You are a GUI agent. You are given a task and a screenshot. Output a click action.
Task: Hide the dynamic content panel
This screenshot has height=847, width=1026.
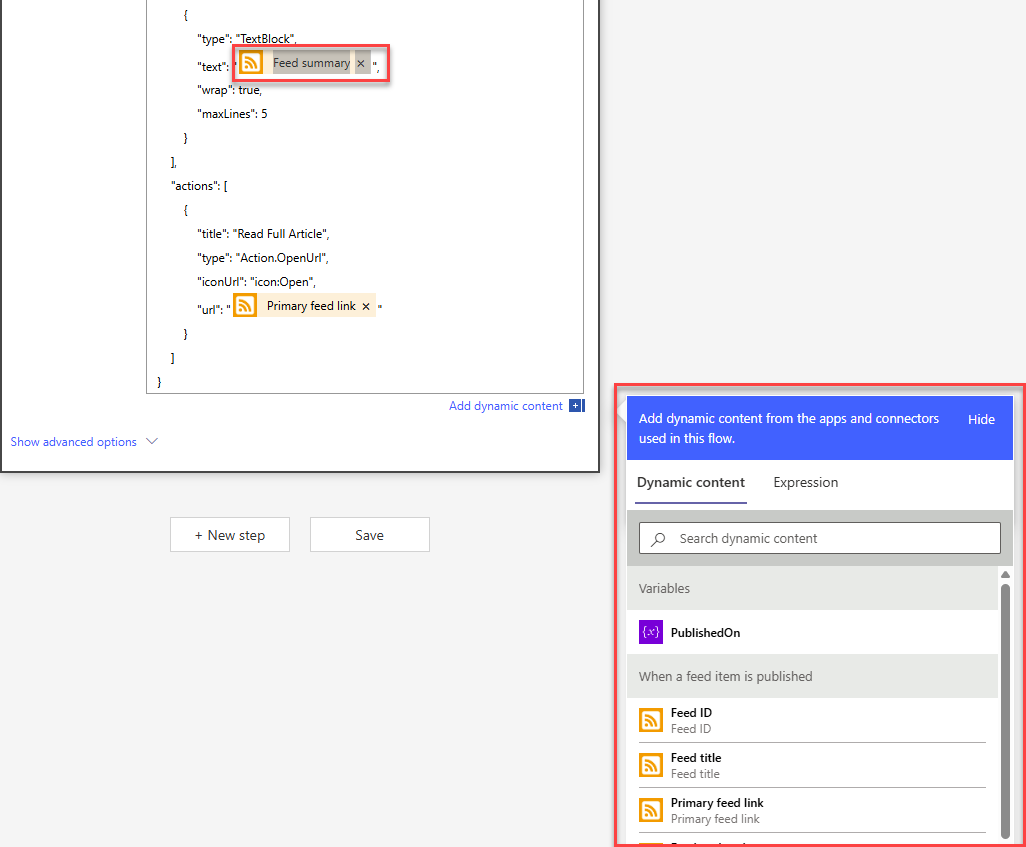(x=981, y=419)
